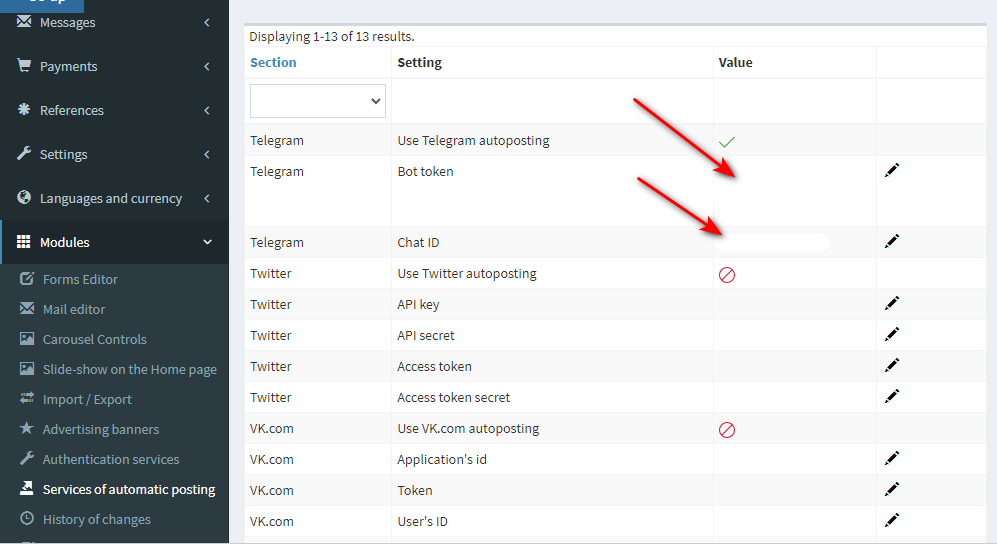Click the History of changes clock icon

27,518
